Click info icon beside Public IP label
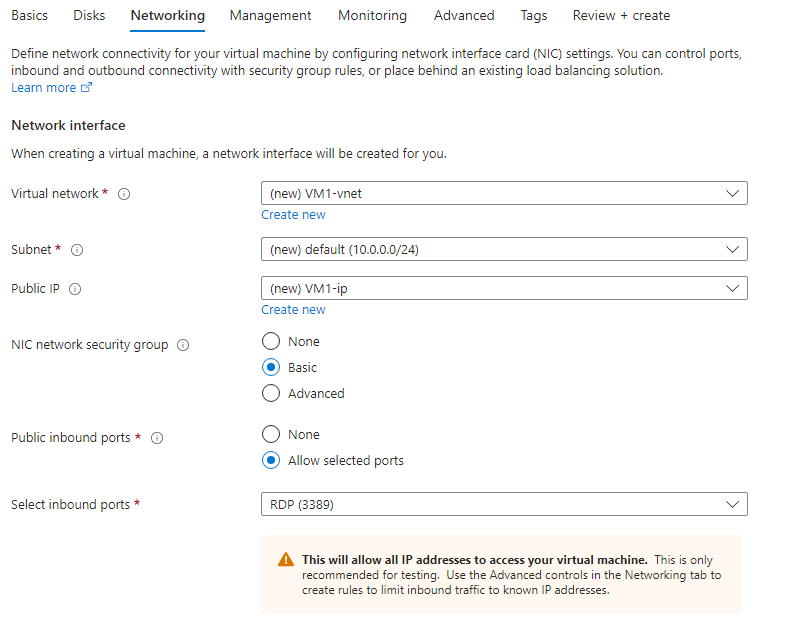The width and height of the screenshot is (811, 629). click(75, 289)
